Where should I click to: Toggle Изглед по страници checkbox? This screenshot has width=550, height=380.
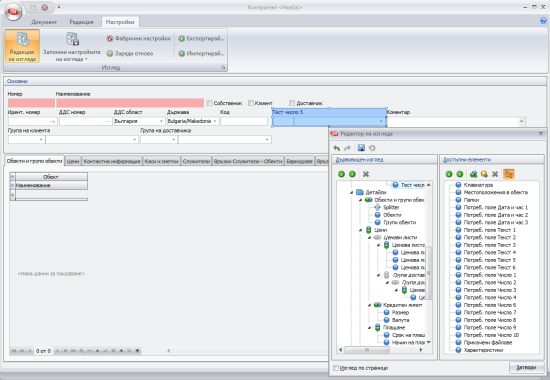point(336,368)
